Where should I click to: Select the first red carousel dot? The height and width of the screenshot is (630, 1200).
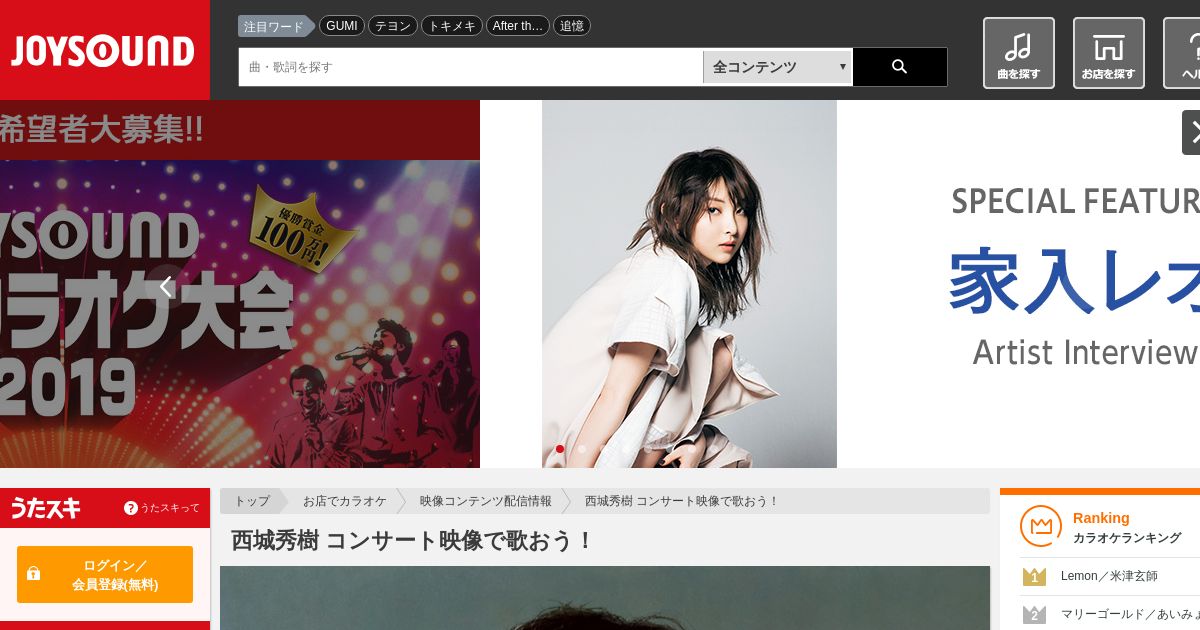click(560, 449)
